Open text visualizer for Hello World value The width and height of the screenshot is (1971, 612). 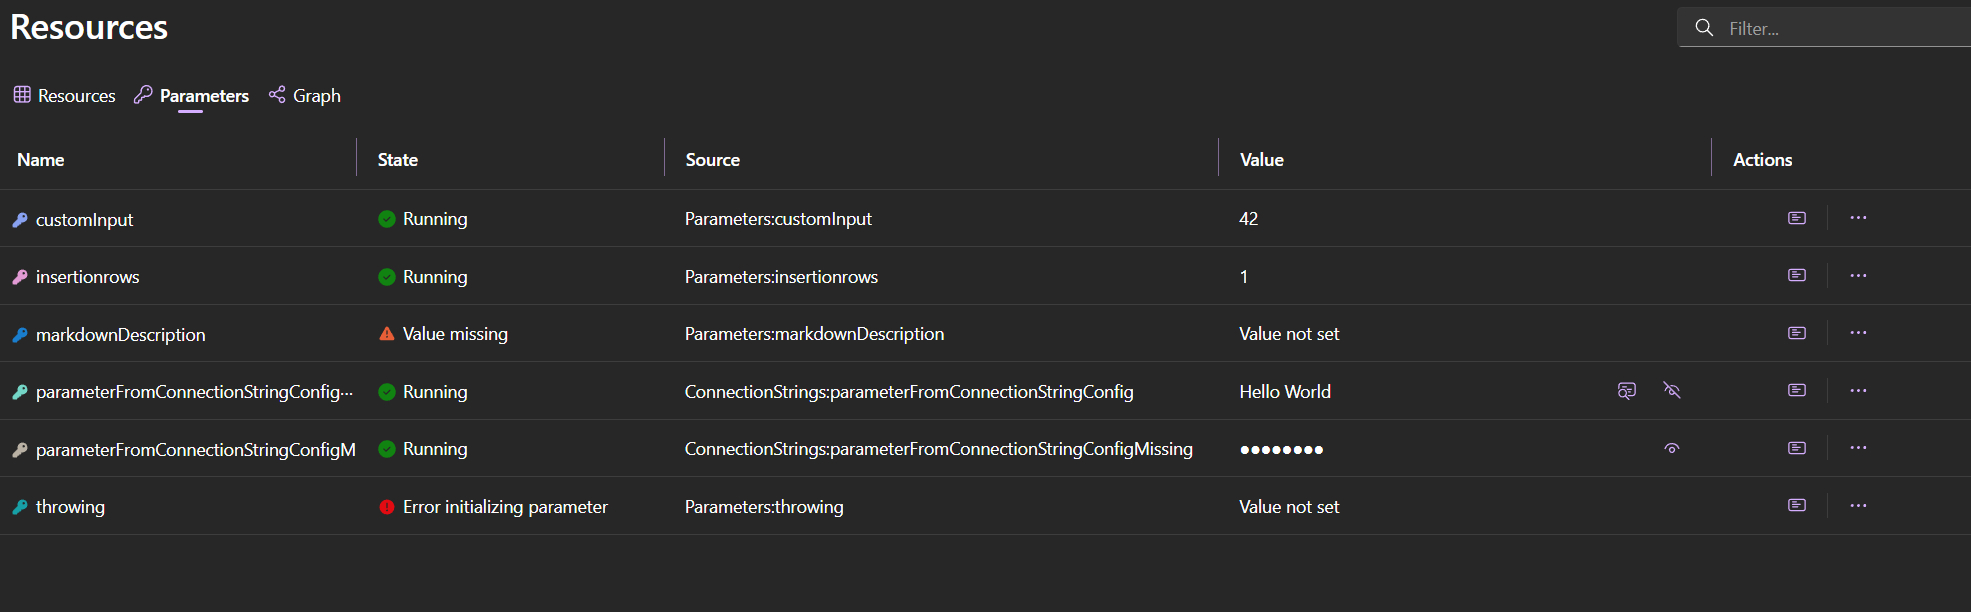pyautogui.click(x=1627, y=390)
